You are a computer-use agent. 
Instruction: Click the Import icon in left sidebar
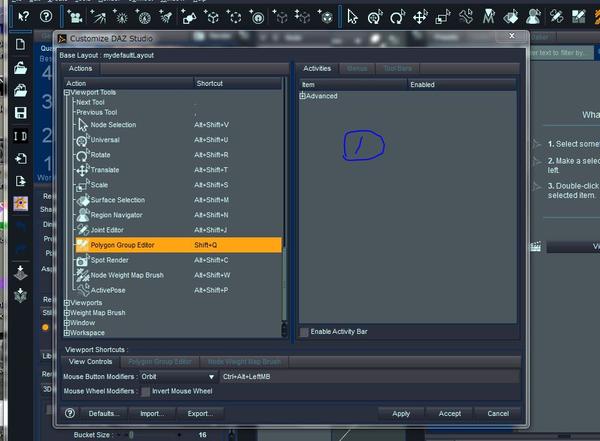pos(20,158)
